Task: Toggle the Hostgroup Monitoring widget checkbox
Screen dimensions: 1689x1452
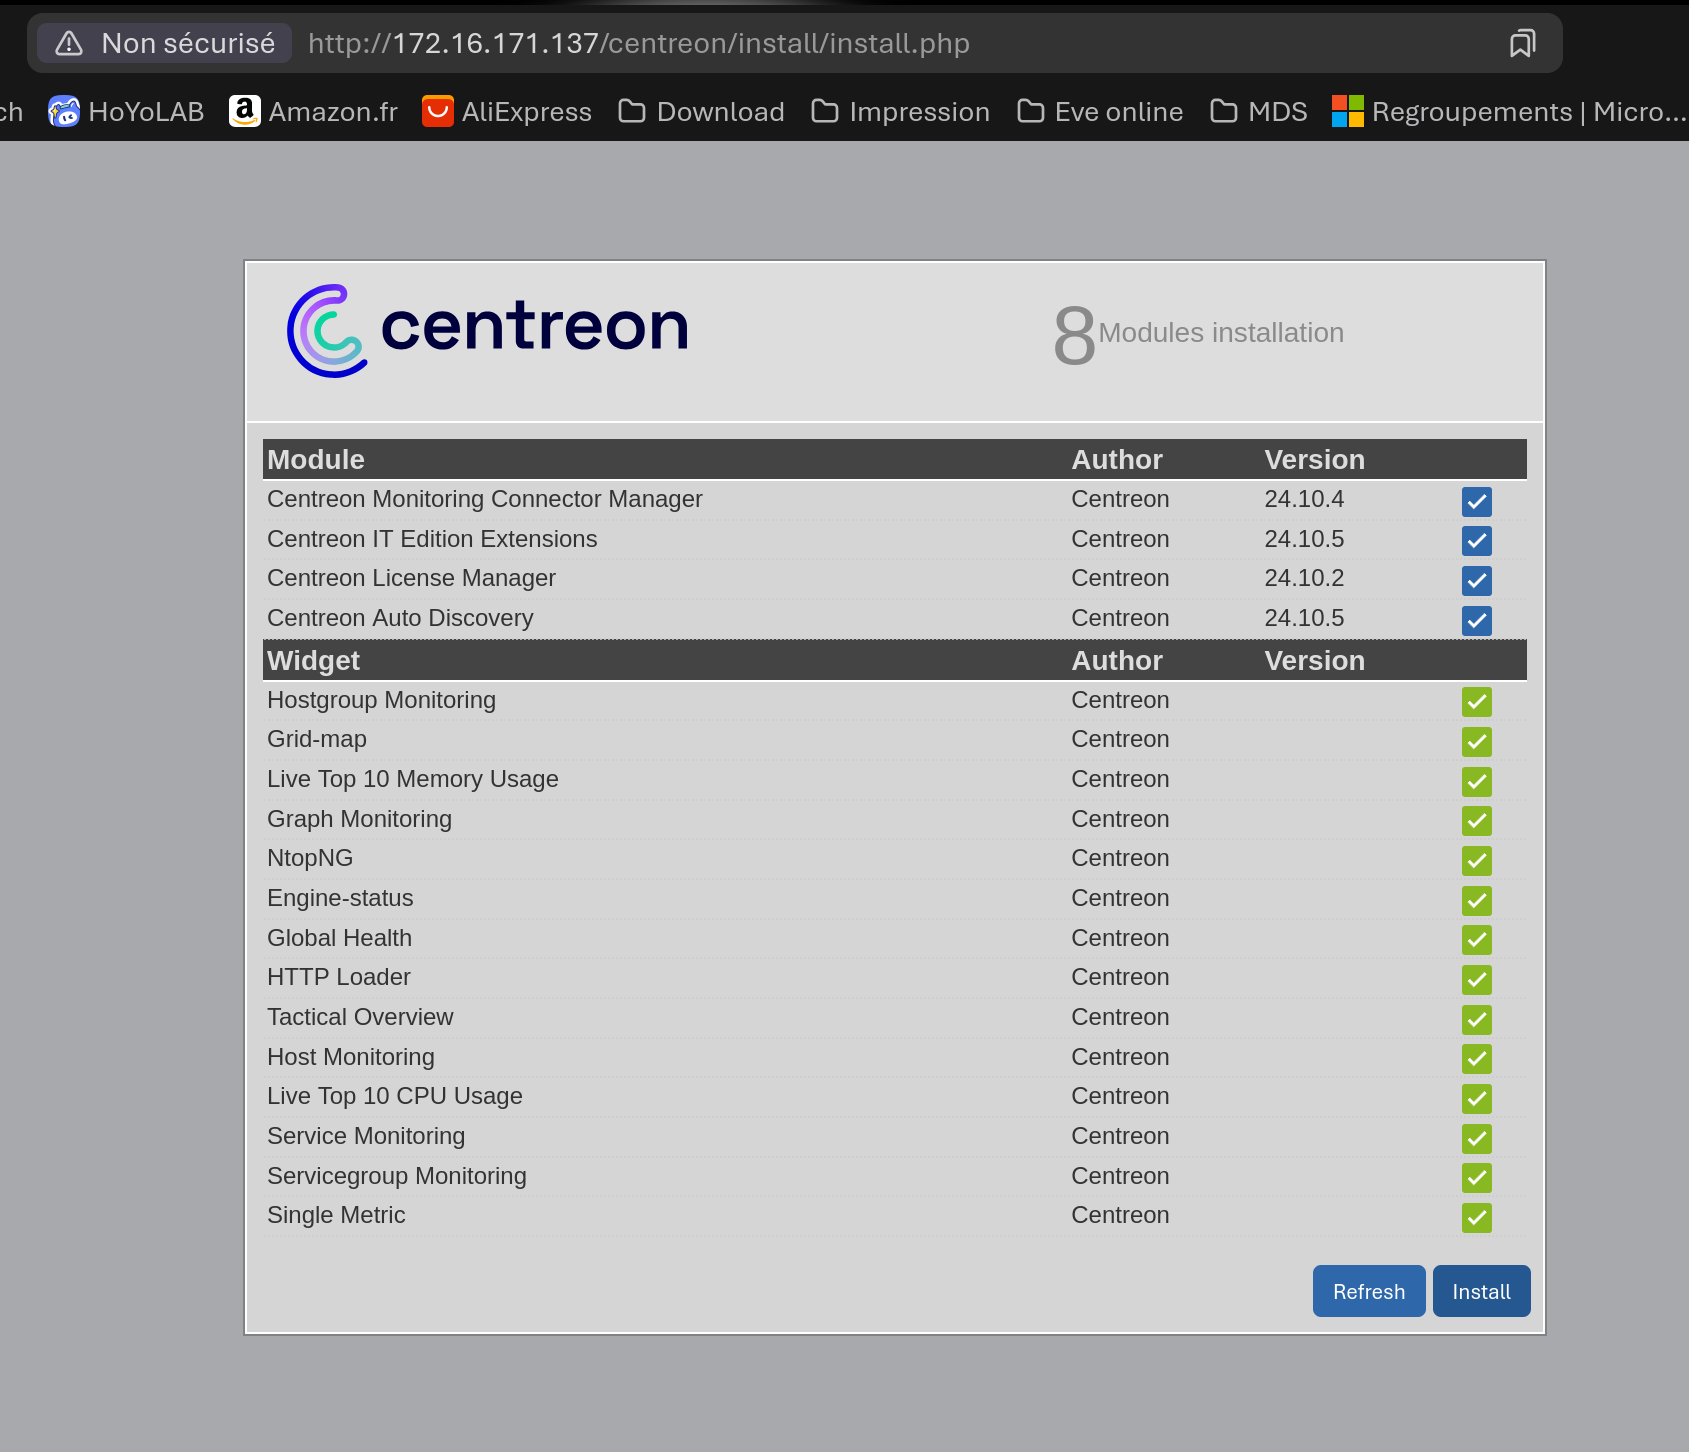Action: click(x=1476, y=702)
